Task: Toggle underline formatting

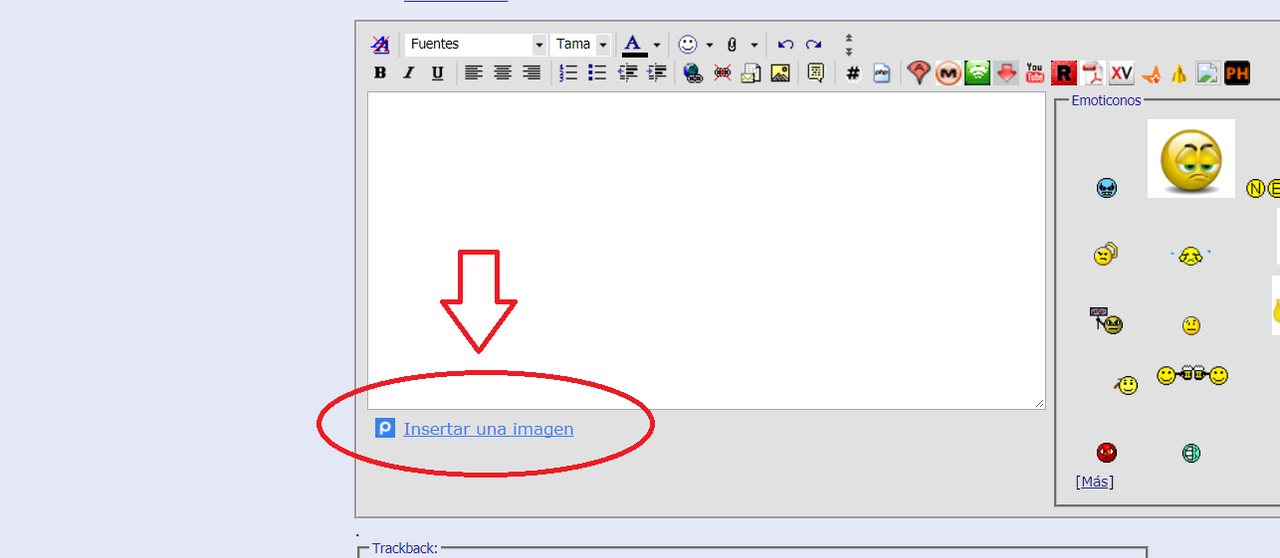Action: [437, 73]
